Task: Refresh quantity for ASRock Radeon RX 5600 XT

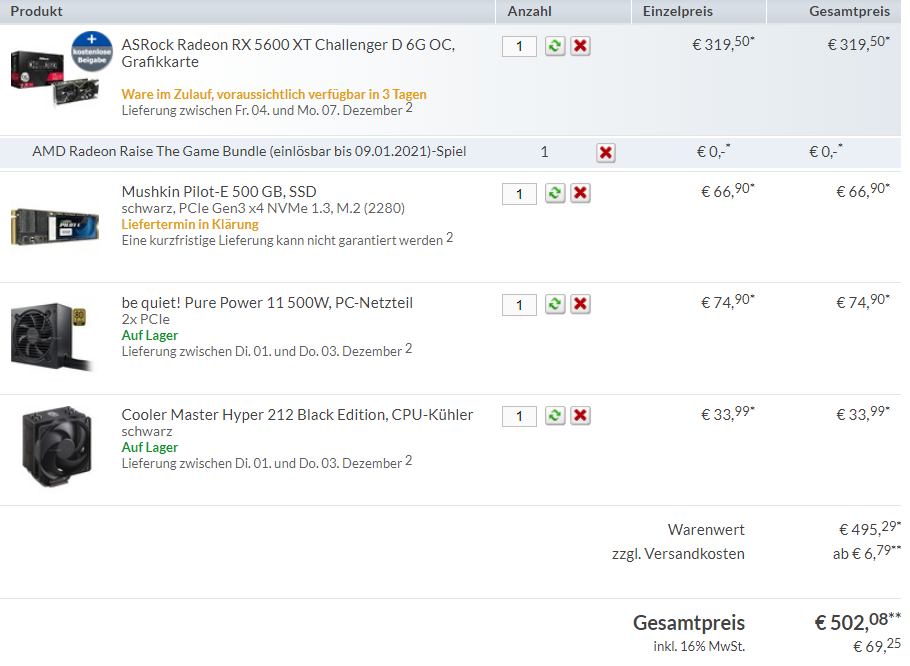Action: point(555,46)
